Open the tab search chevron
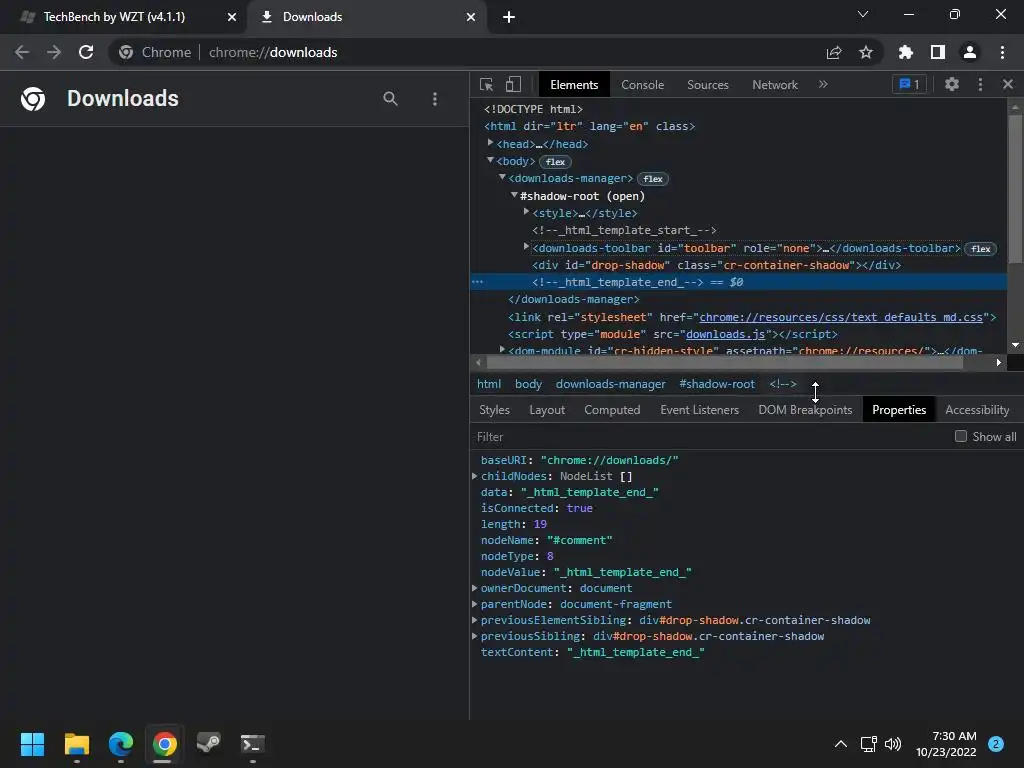Viewport: 1024px width, 768px height. 863,14
